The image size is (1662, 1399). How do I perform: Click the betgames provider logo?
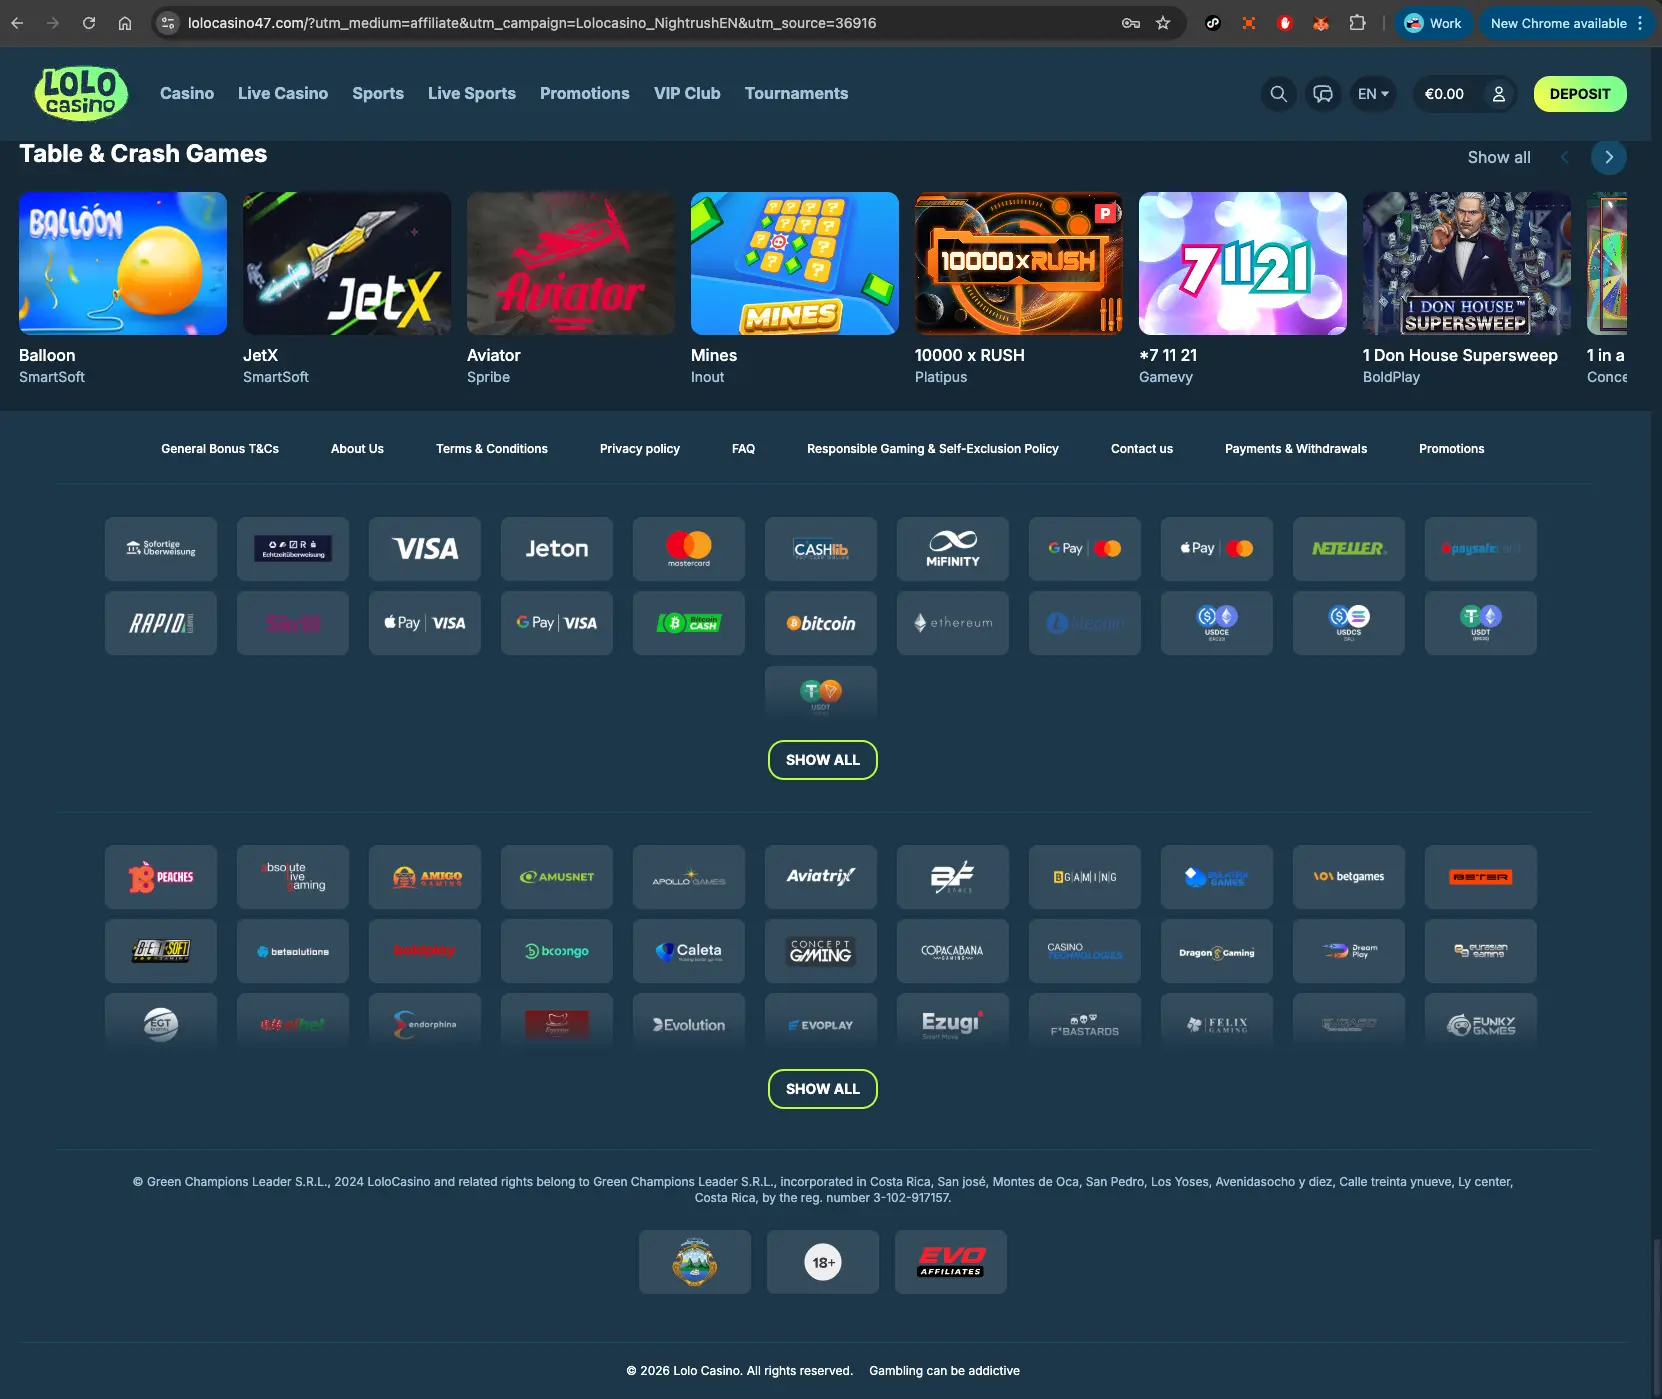[1349, 877]
